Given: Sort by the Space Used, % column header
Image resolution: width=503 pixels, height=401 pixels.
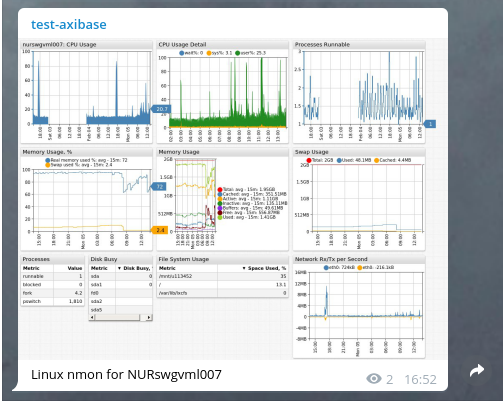Looking at the screenshot, I should [264, 268].
